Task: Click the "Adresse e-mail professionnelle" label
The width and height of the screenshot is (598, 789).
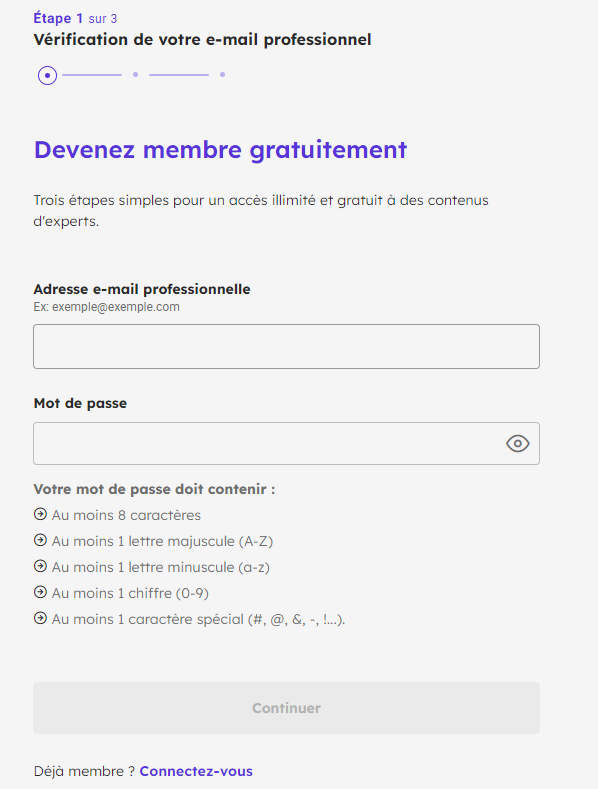Action: (142, 289)
